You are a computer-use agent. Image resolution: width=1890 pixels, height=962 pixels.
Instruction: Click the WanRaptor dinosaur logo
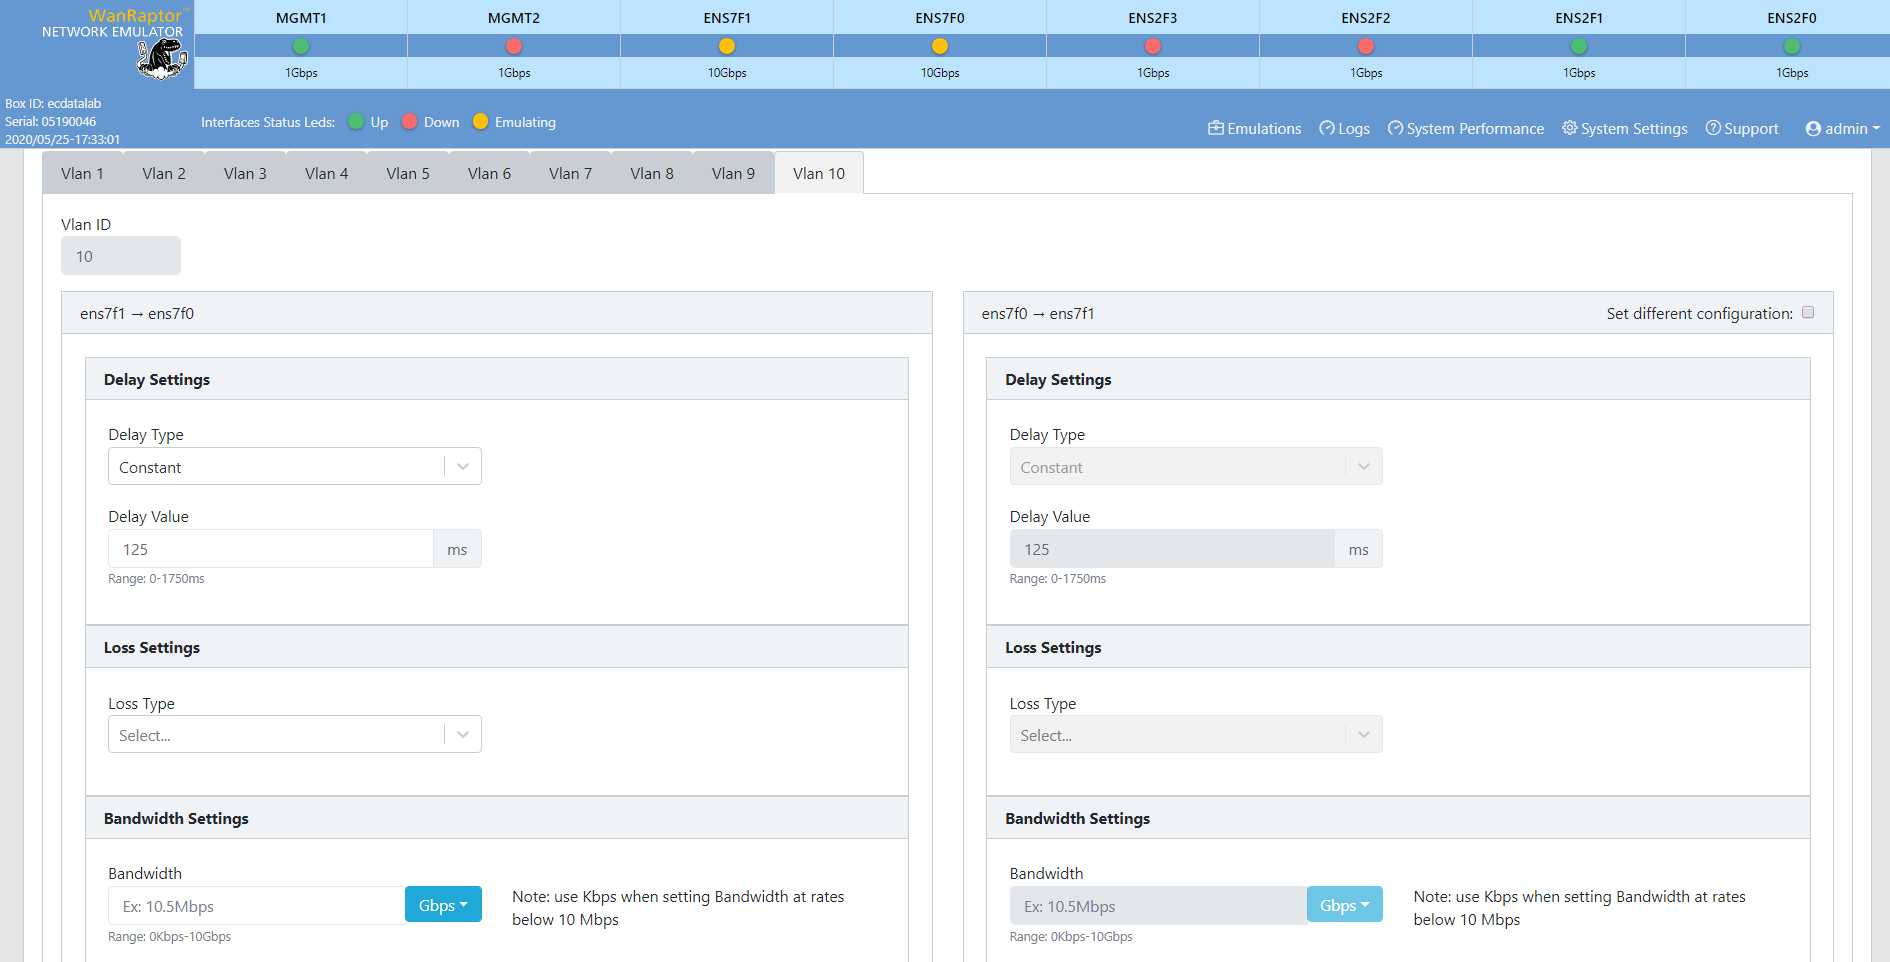[160, 59]
